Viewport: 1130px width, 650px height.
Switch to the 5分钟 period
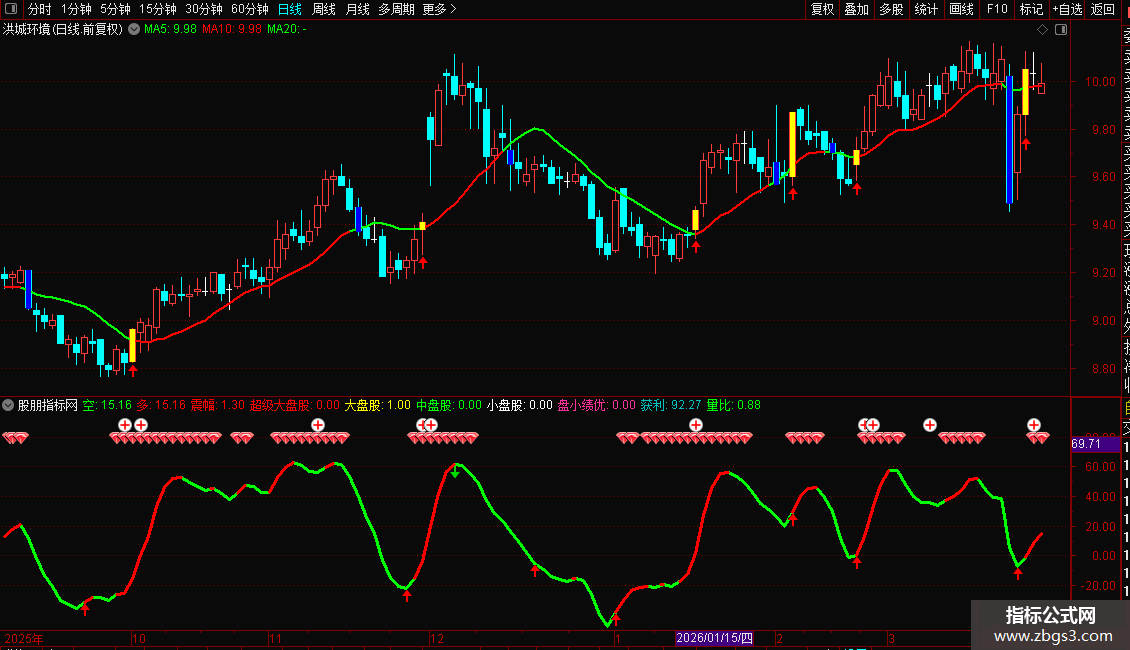click(x=115, y=9)
